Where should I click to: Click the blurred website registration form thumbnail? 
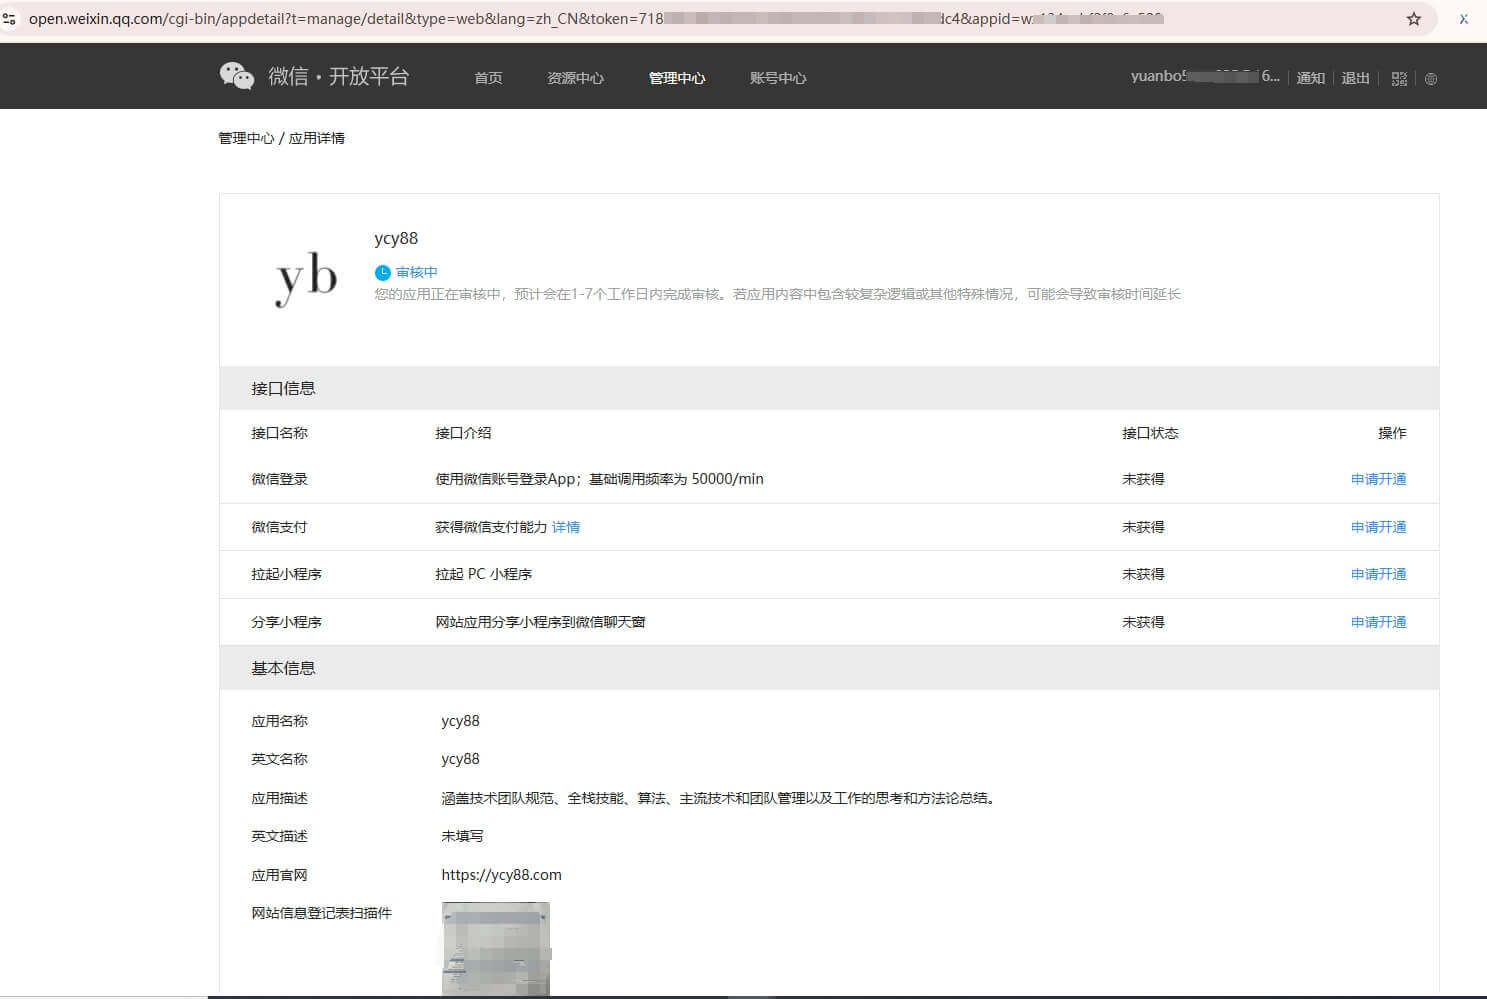pos(496,948)
